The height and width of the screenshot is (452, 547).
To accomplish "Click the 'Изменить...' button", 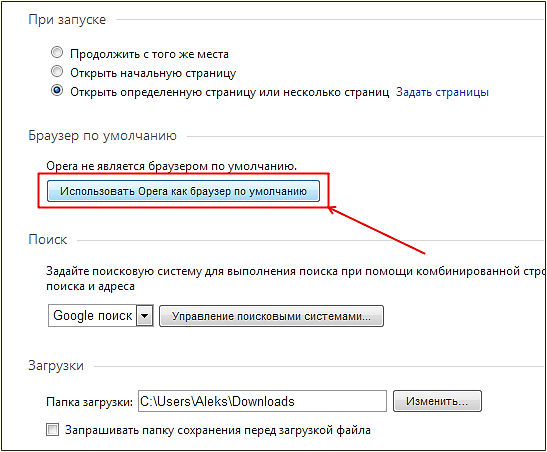I will click(437, 401).
